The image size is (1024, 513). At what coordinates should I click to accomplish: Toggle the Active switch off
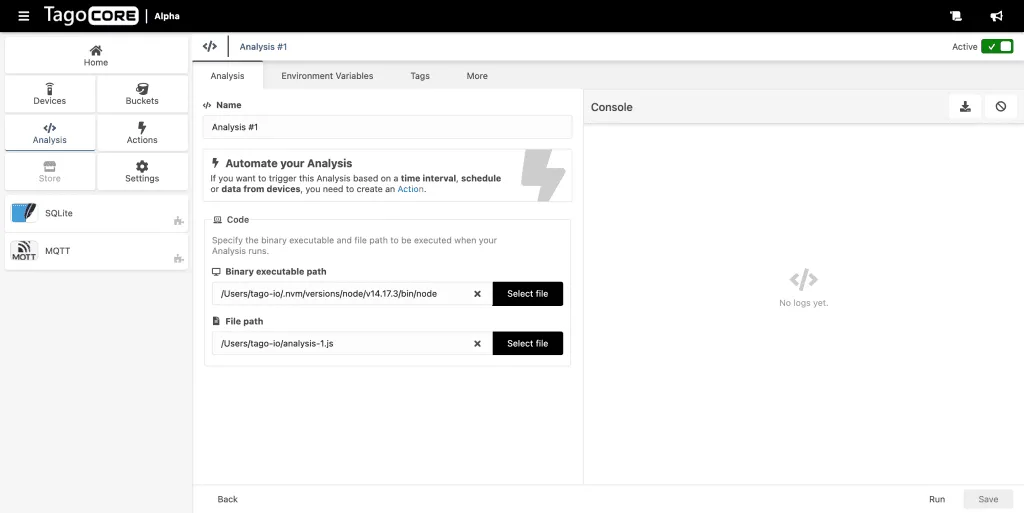[996, 47]
